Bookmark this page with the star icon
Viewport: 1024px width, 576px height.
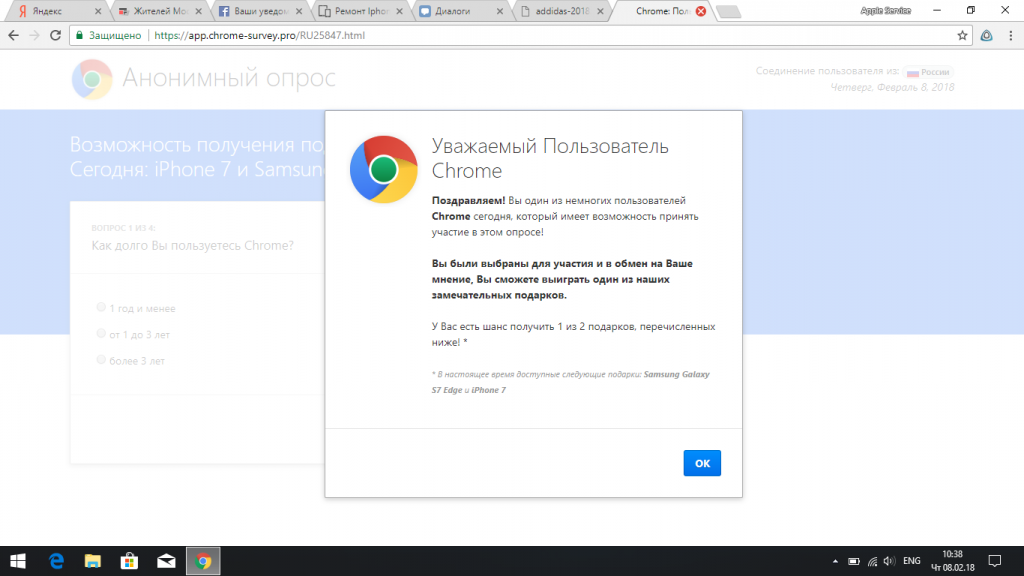coord(962,35)
